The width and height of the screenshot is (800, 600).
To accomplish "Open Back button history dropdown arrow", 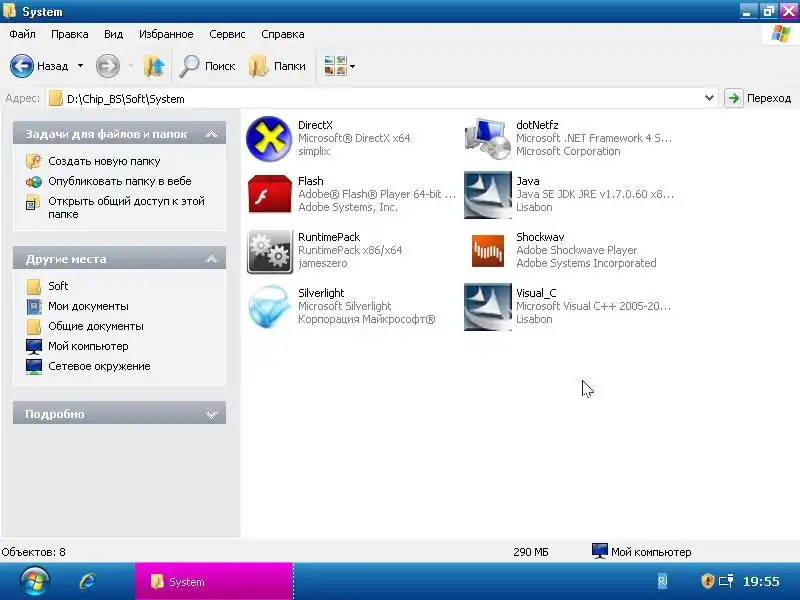I will click(x=80, y=66).
